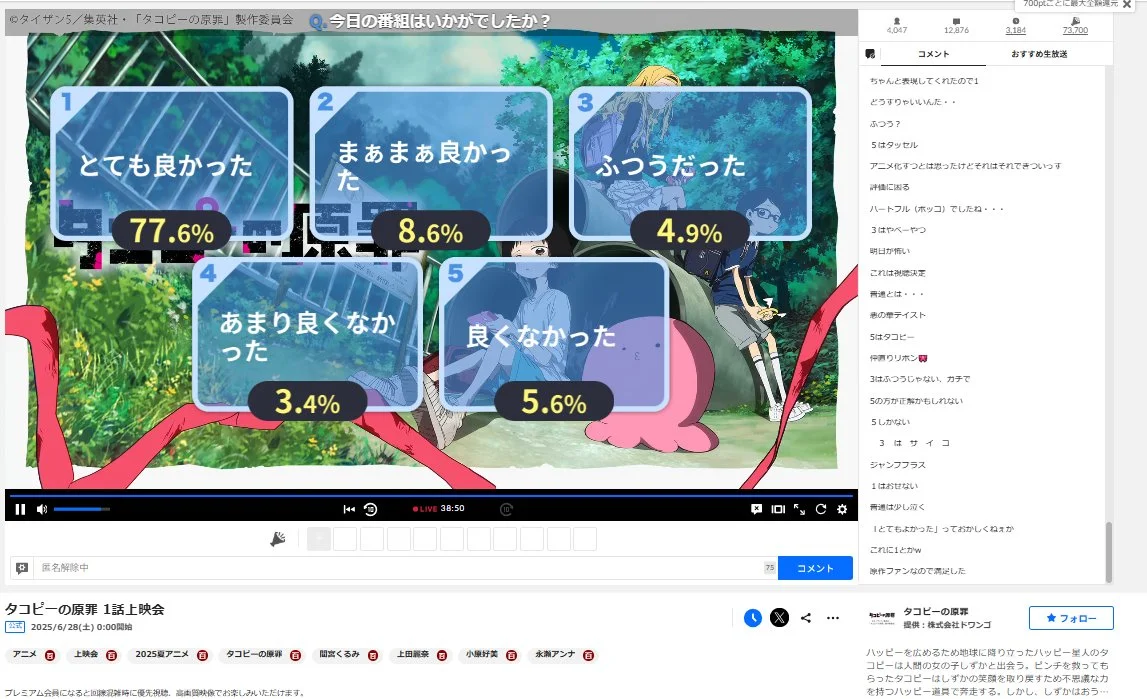This screenshot has width=1147, height=699.
Task: Share the broadcast on X
Action: tap(779, 618)
